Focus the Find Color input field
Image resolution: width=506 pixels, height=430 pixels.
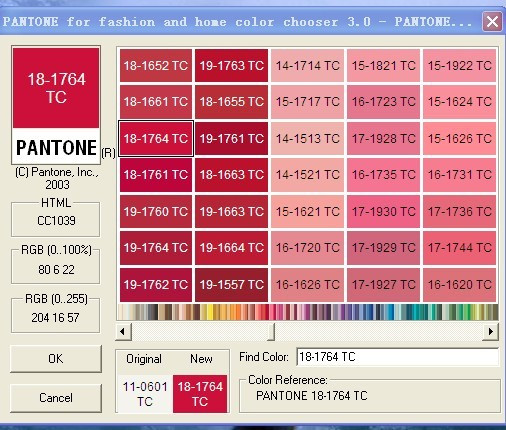pos(398,357)
